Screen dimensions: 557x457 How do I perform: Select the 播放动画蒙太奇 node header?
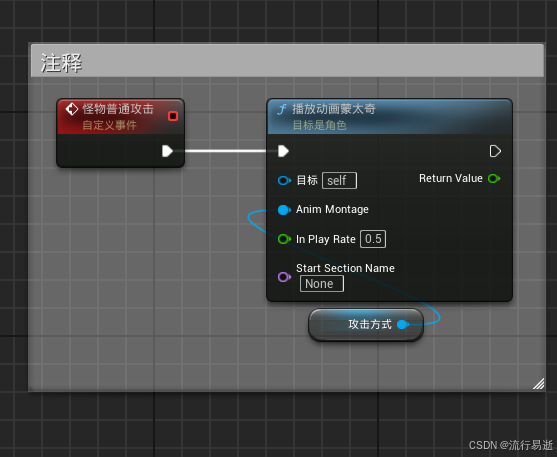(389, 117)
